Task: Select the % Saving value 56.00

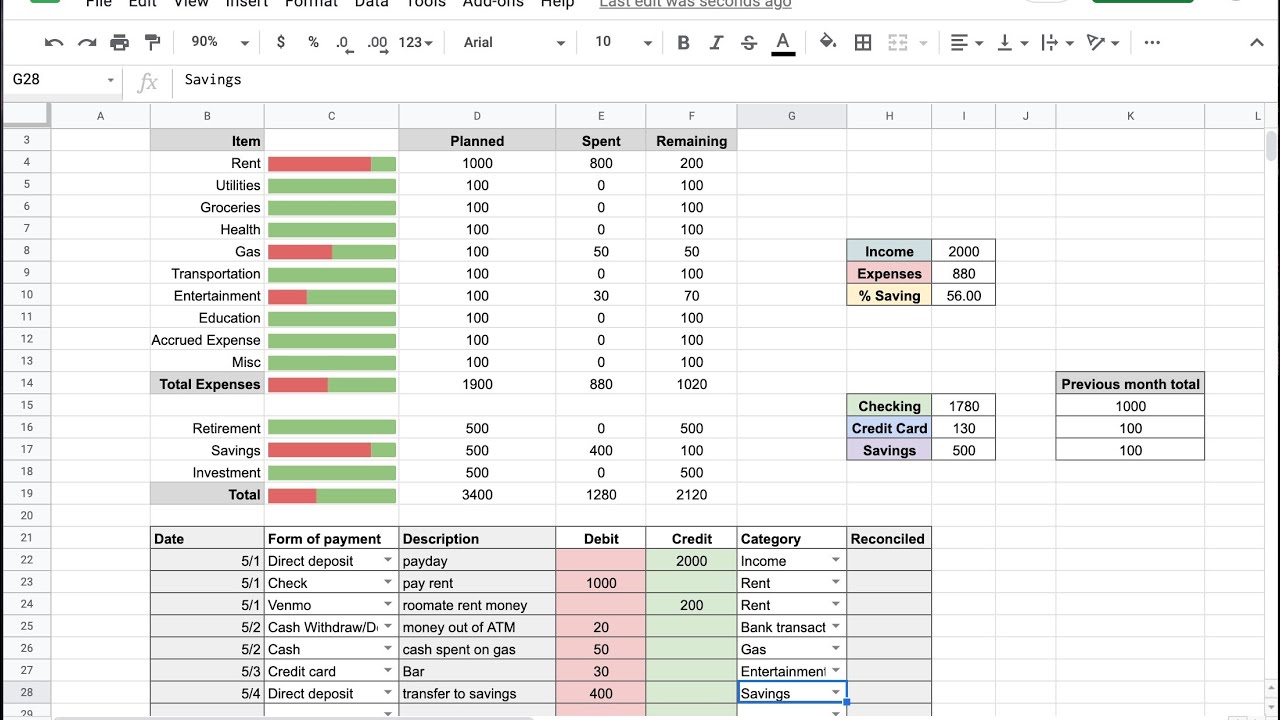Action: click(x=964, y=295)
